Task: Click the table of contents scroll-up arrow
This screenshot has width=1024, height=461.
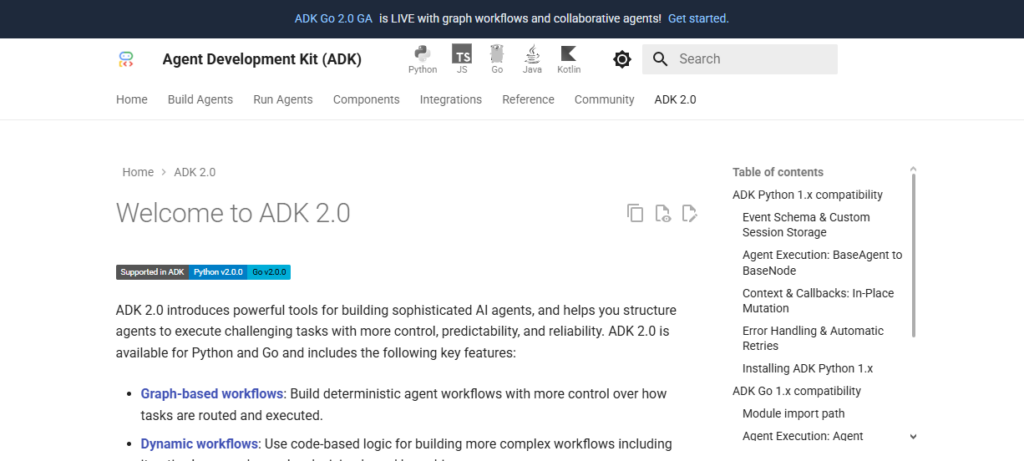Action: [913, 169]
